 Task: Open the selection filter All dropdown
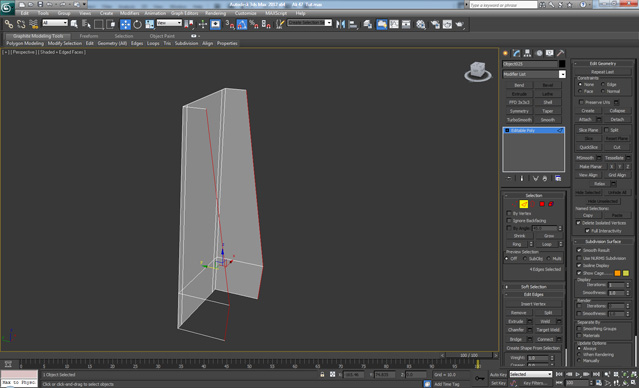coord(55,23)
